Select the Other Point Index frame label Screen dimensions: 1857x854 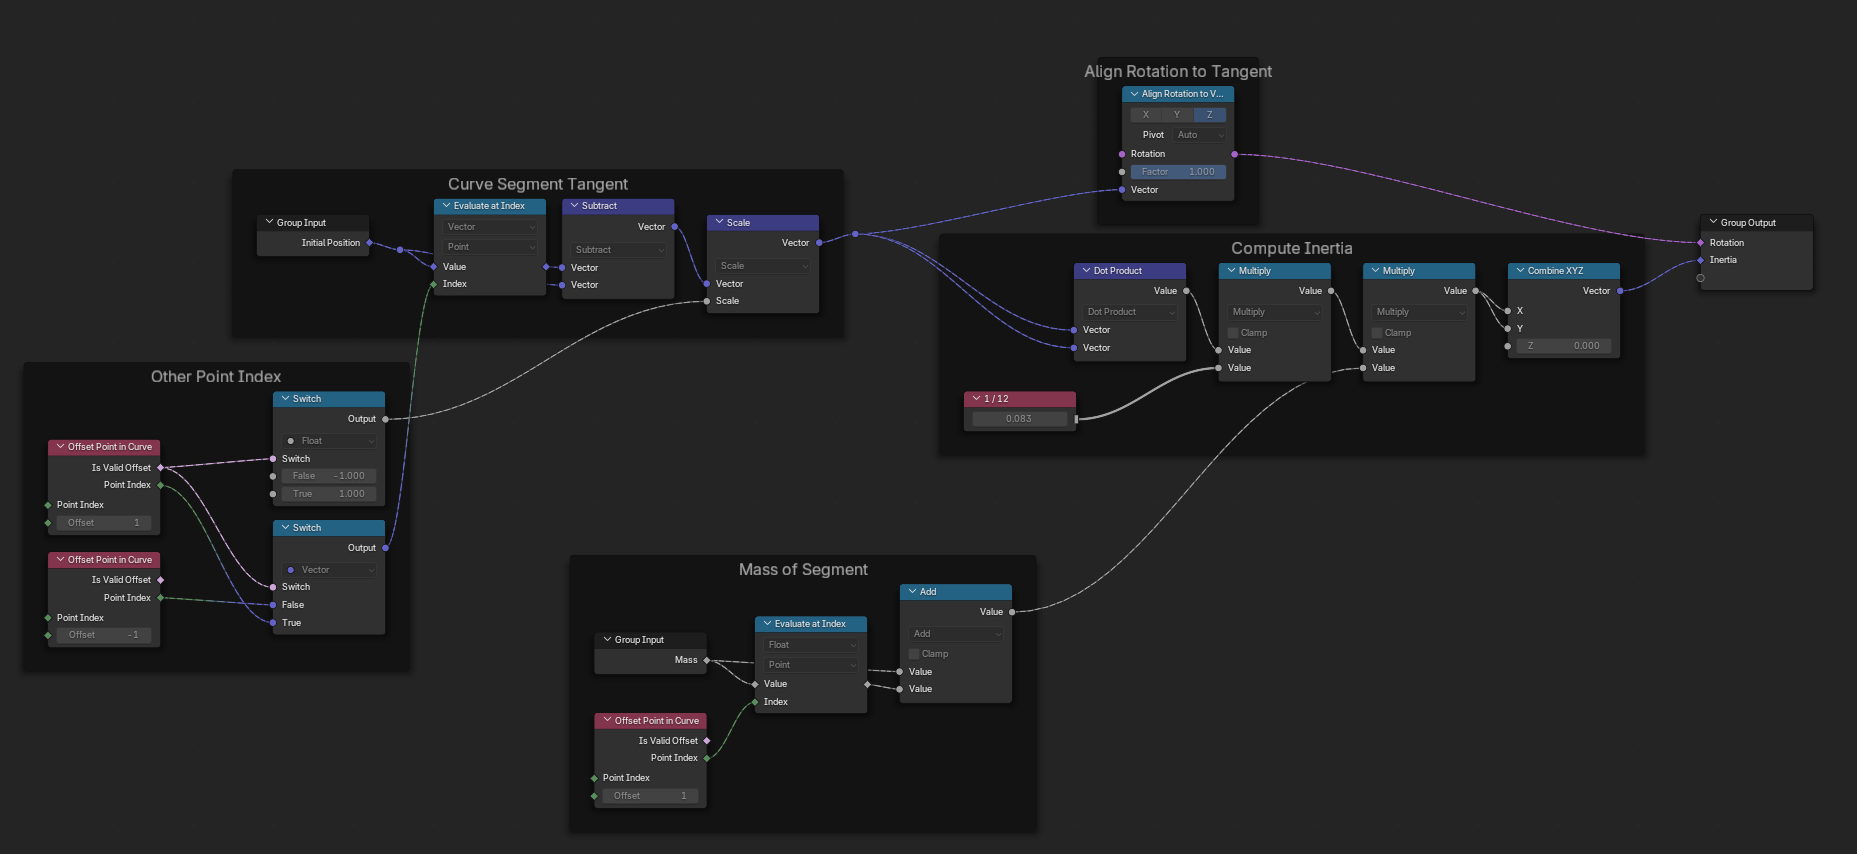(x=216, y=377)
